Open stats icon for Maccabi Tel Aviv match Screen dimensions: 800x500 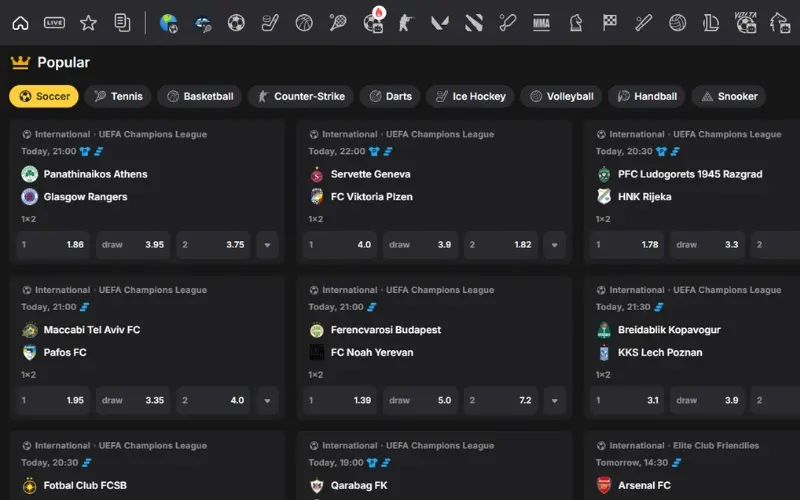85,307
